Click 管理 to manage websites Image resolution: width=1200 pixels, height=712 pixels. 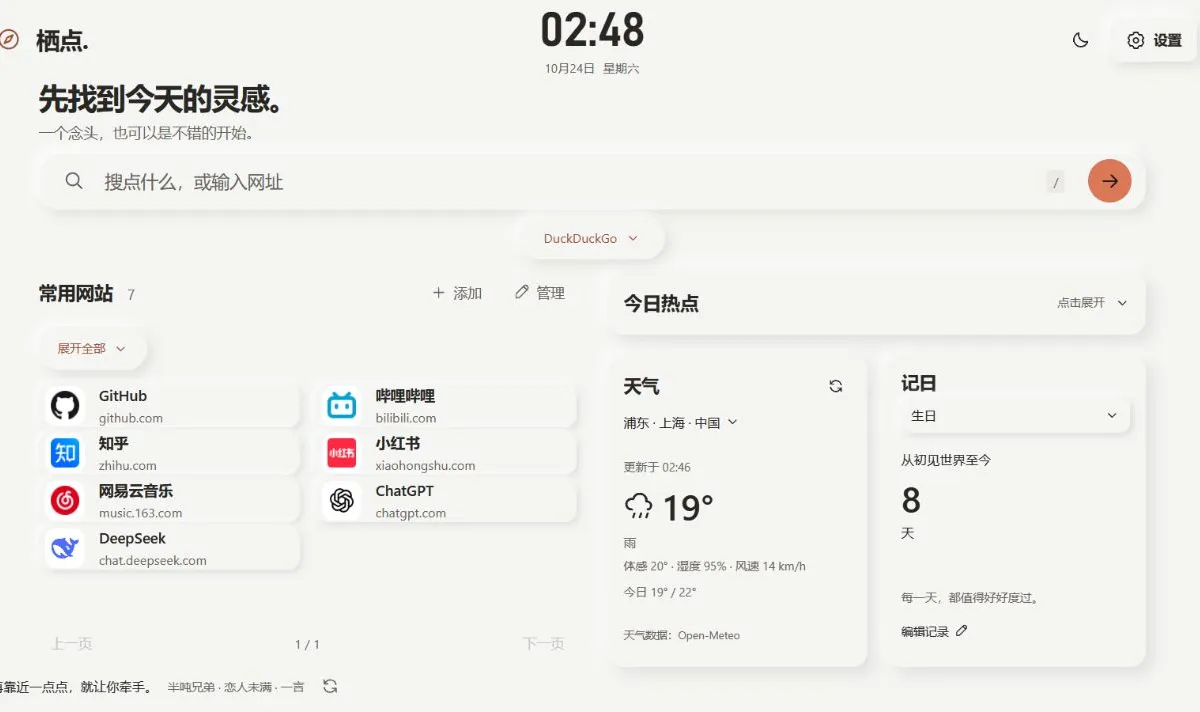click(x=540, y=293)
